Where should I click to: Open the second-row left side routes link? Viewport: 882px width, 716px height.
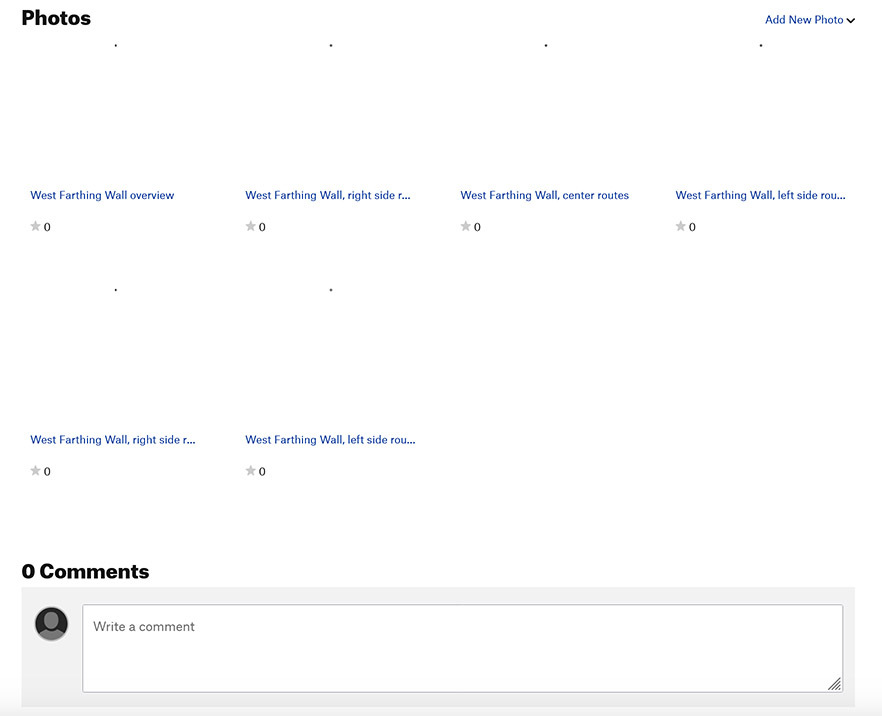[x=330, y=439]
